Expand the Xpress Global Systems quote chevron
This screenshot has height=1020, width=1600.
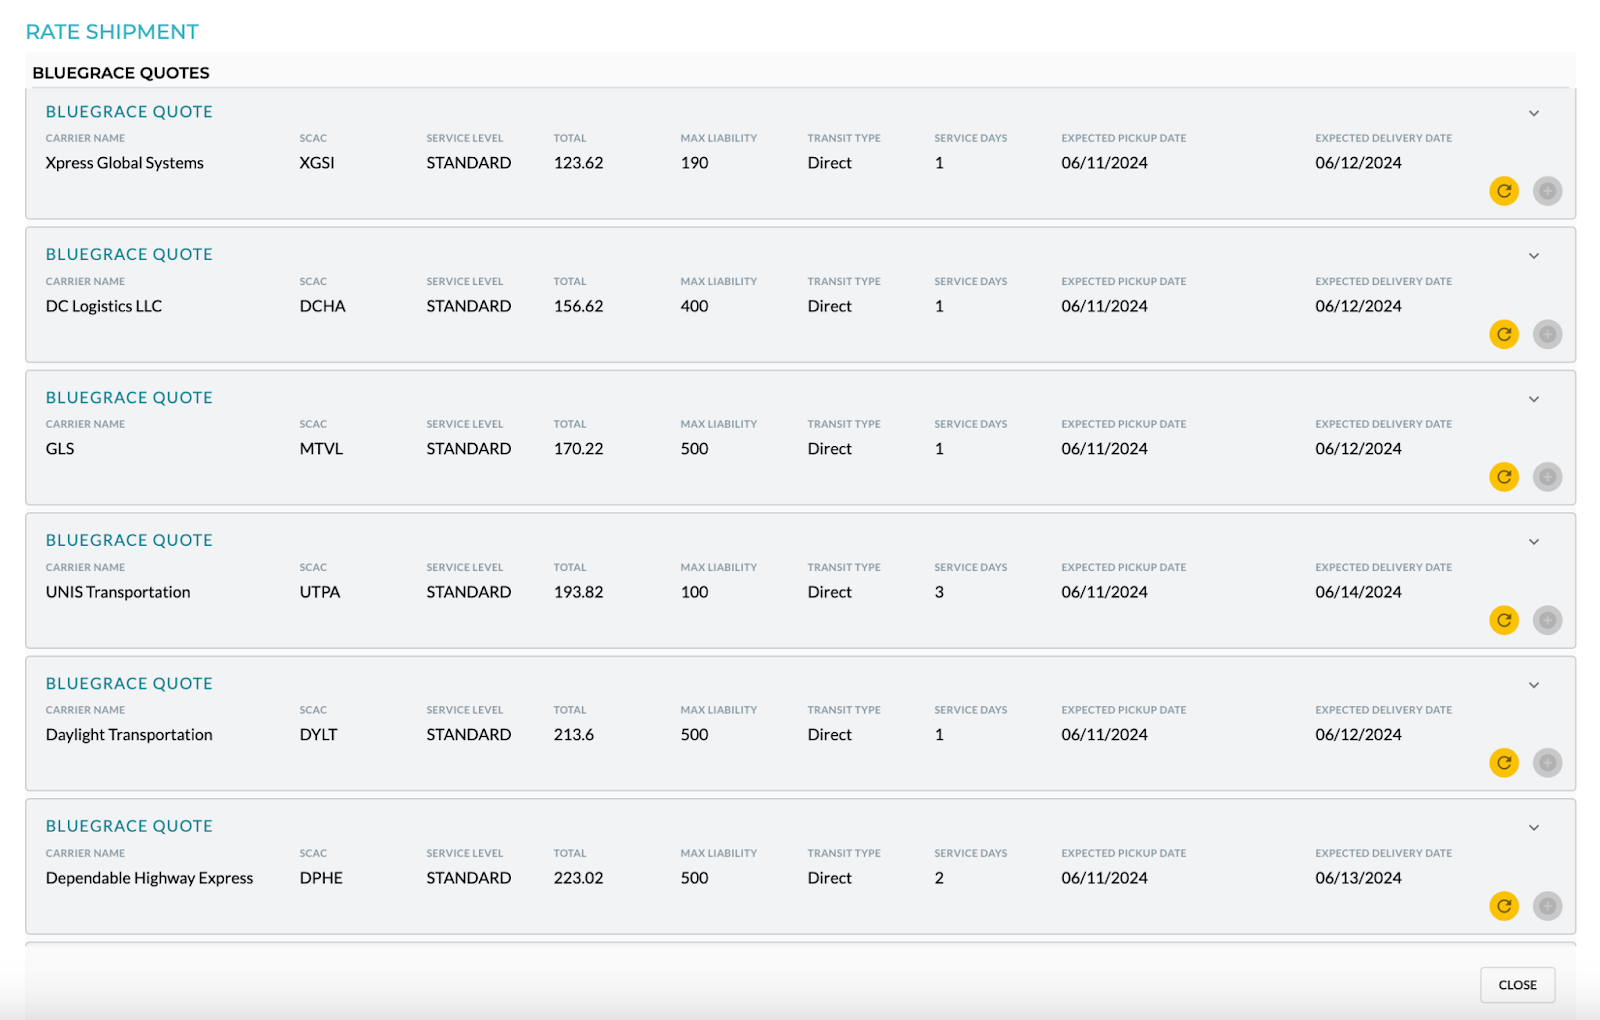[x=1534, y=113]
